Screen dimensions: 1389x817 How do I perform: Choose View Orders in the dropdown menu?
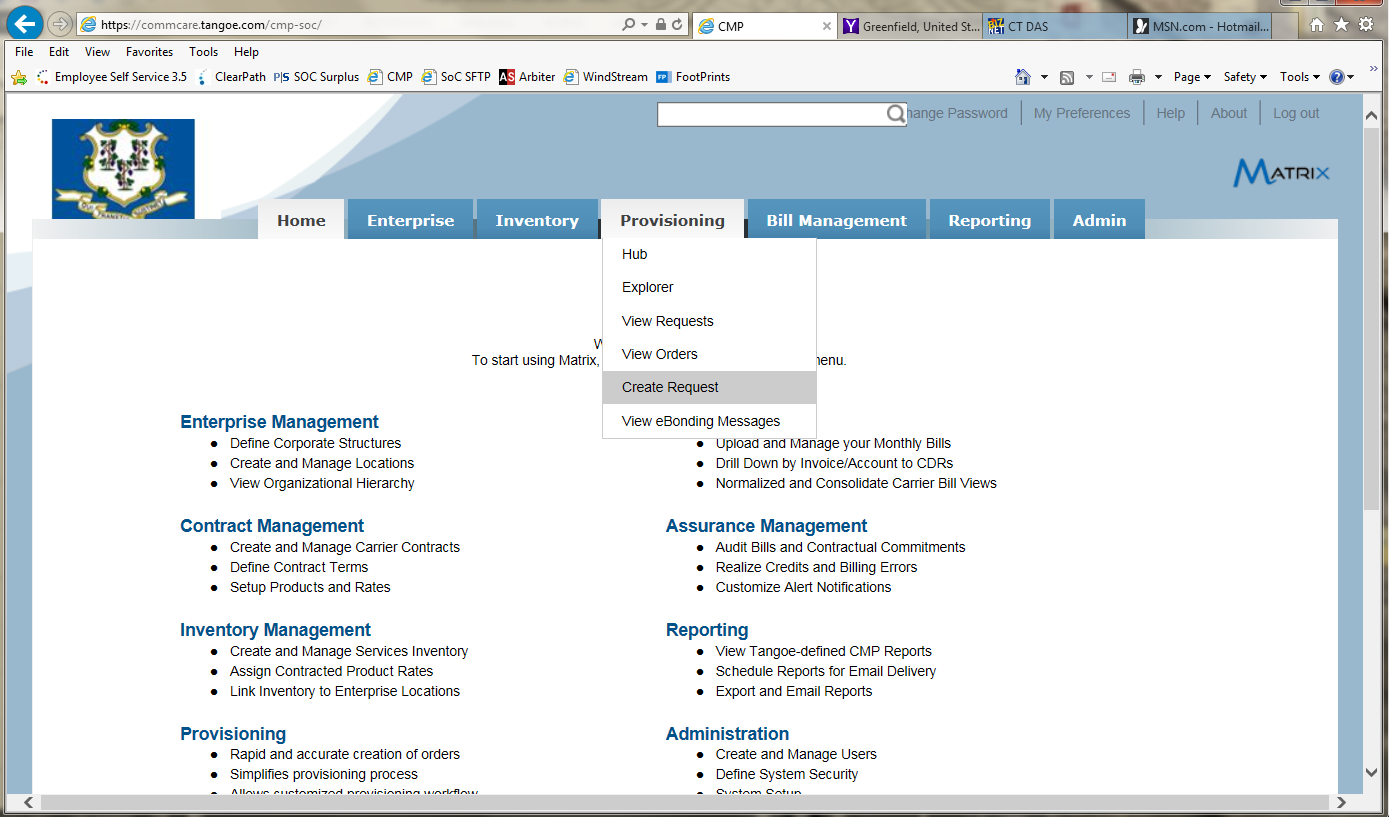click(659, 354)
